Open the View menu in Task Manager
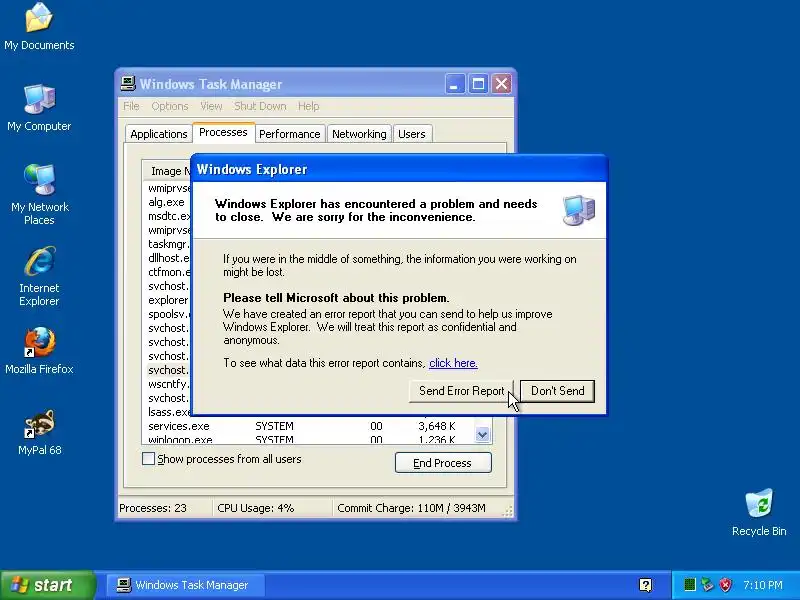800x600 pixels. point(211,106)
